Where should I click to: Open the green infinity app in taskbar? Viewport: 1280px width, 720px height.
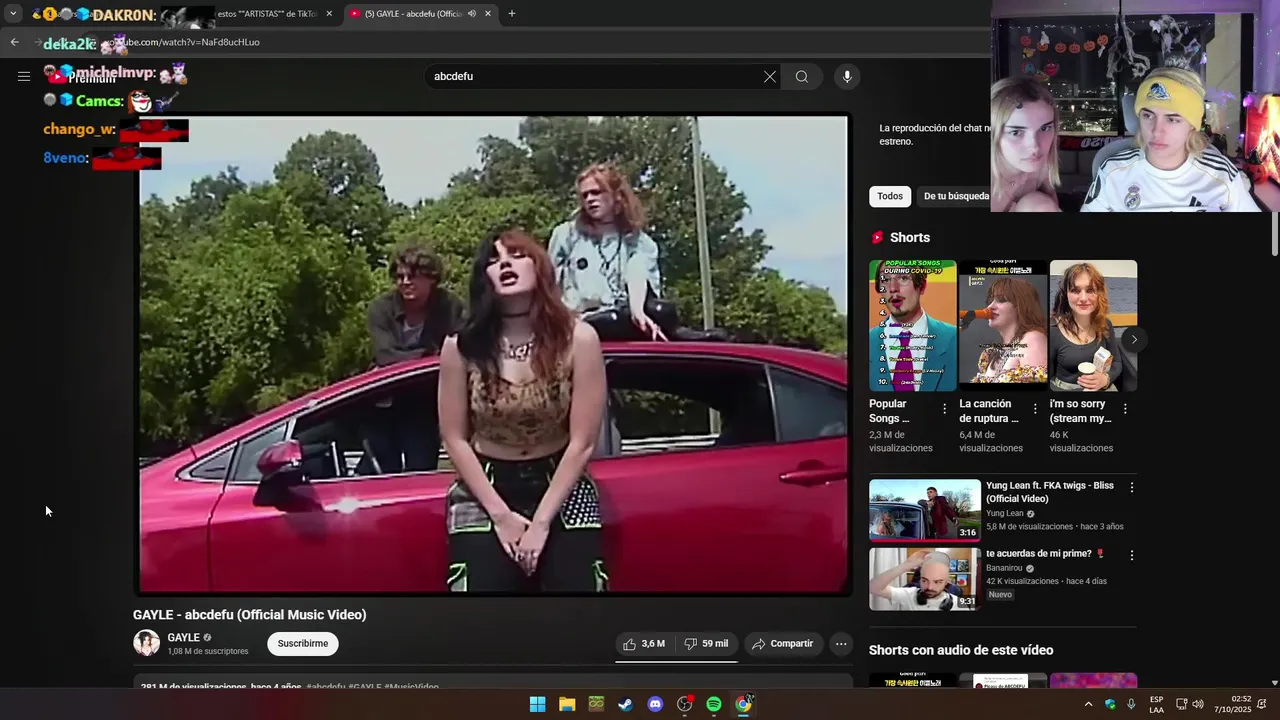coord(596,704)
